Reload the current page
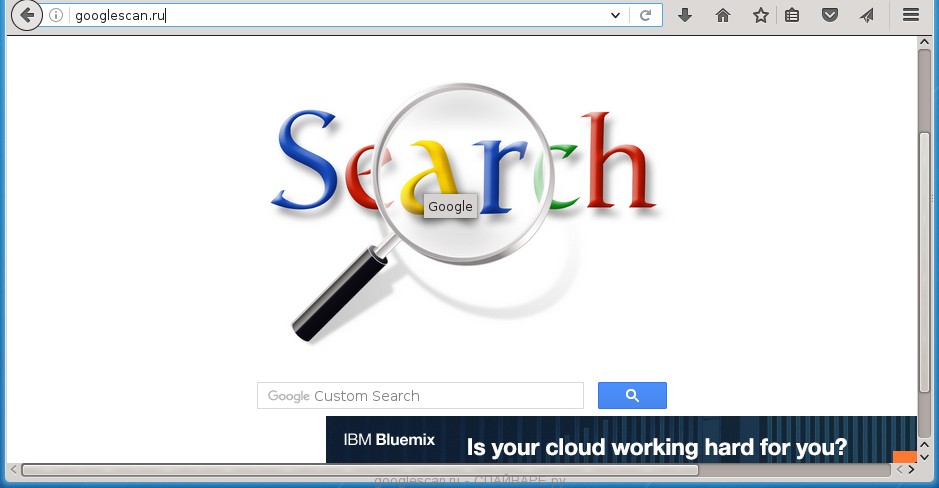 (x=646, y=15)
